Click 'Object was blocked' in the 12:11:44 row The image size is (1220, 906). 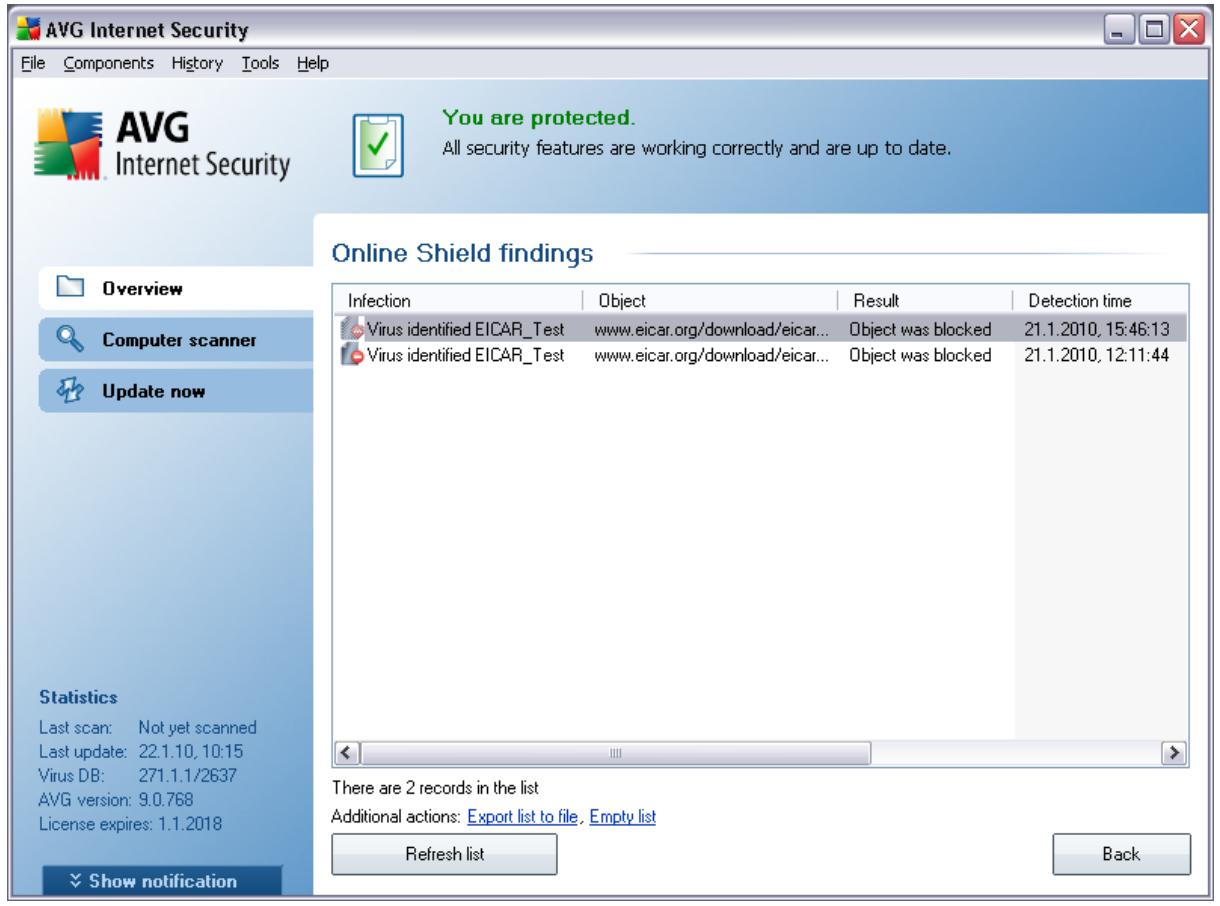920,355
